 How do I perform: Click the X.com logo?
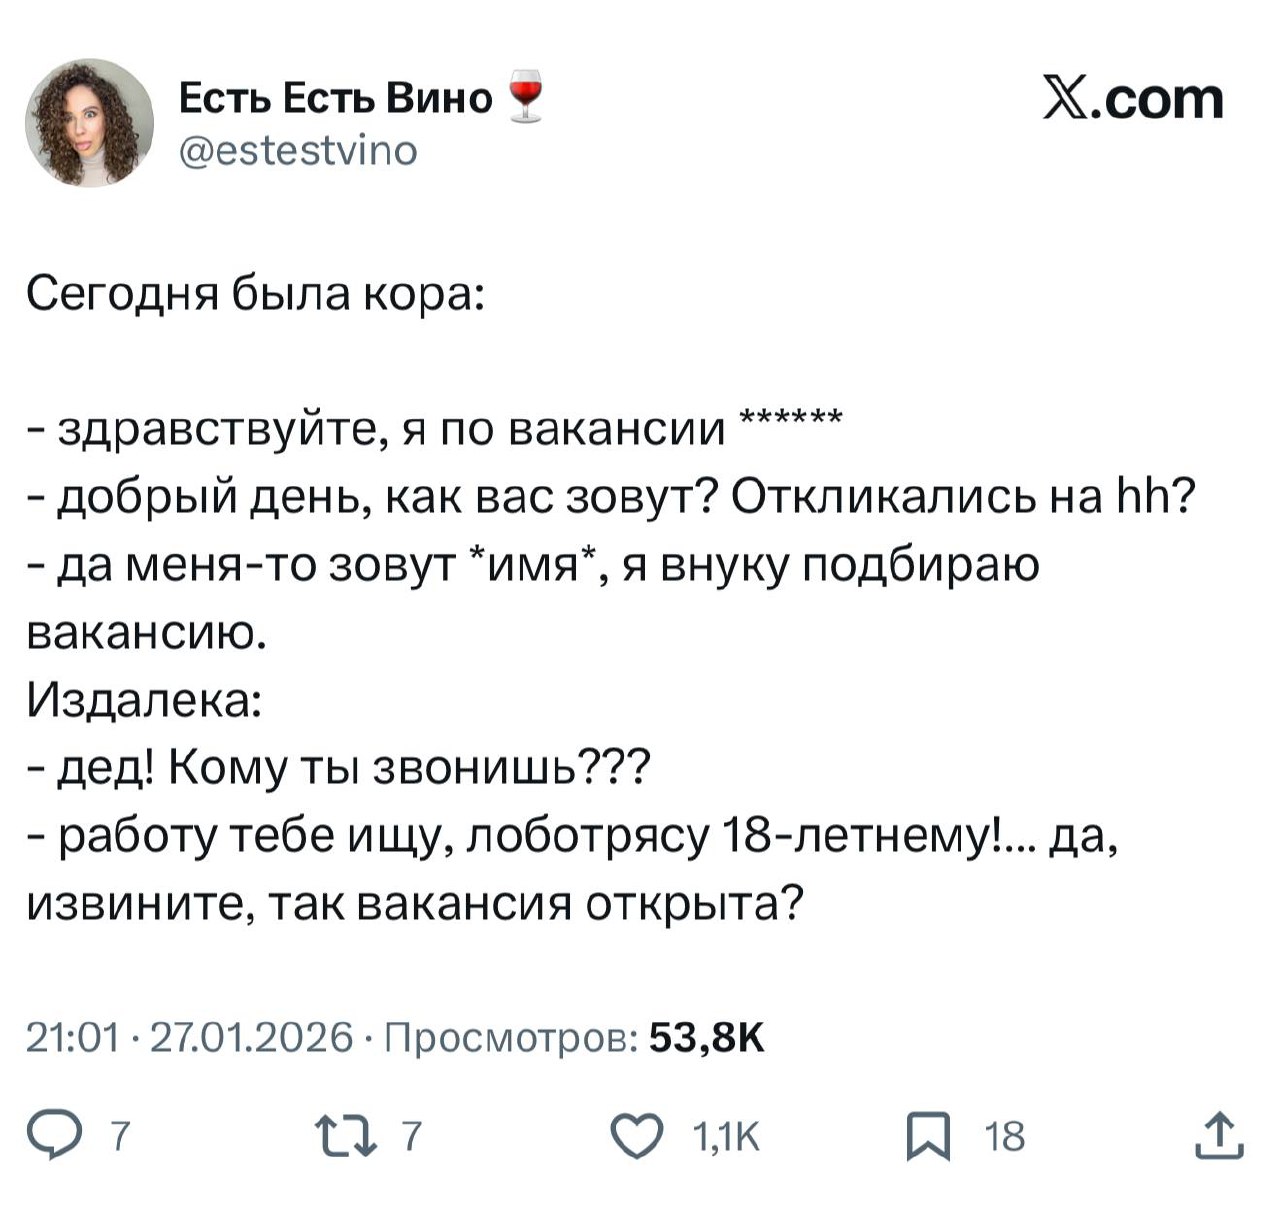point(1133,100)
